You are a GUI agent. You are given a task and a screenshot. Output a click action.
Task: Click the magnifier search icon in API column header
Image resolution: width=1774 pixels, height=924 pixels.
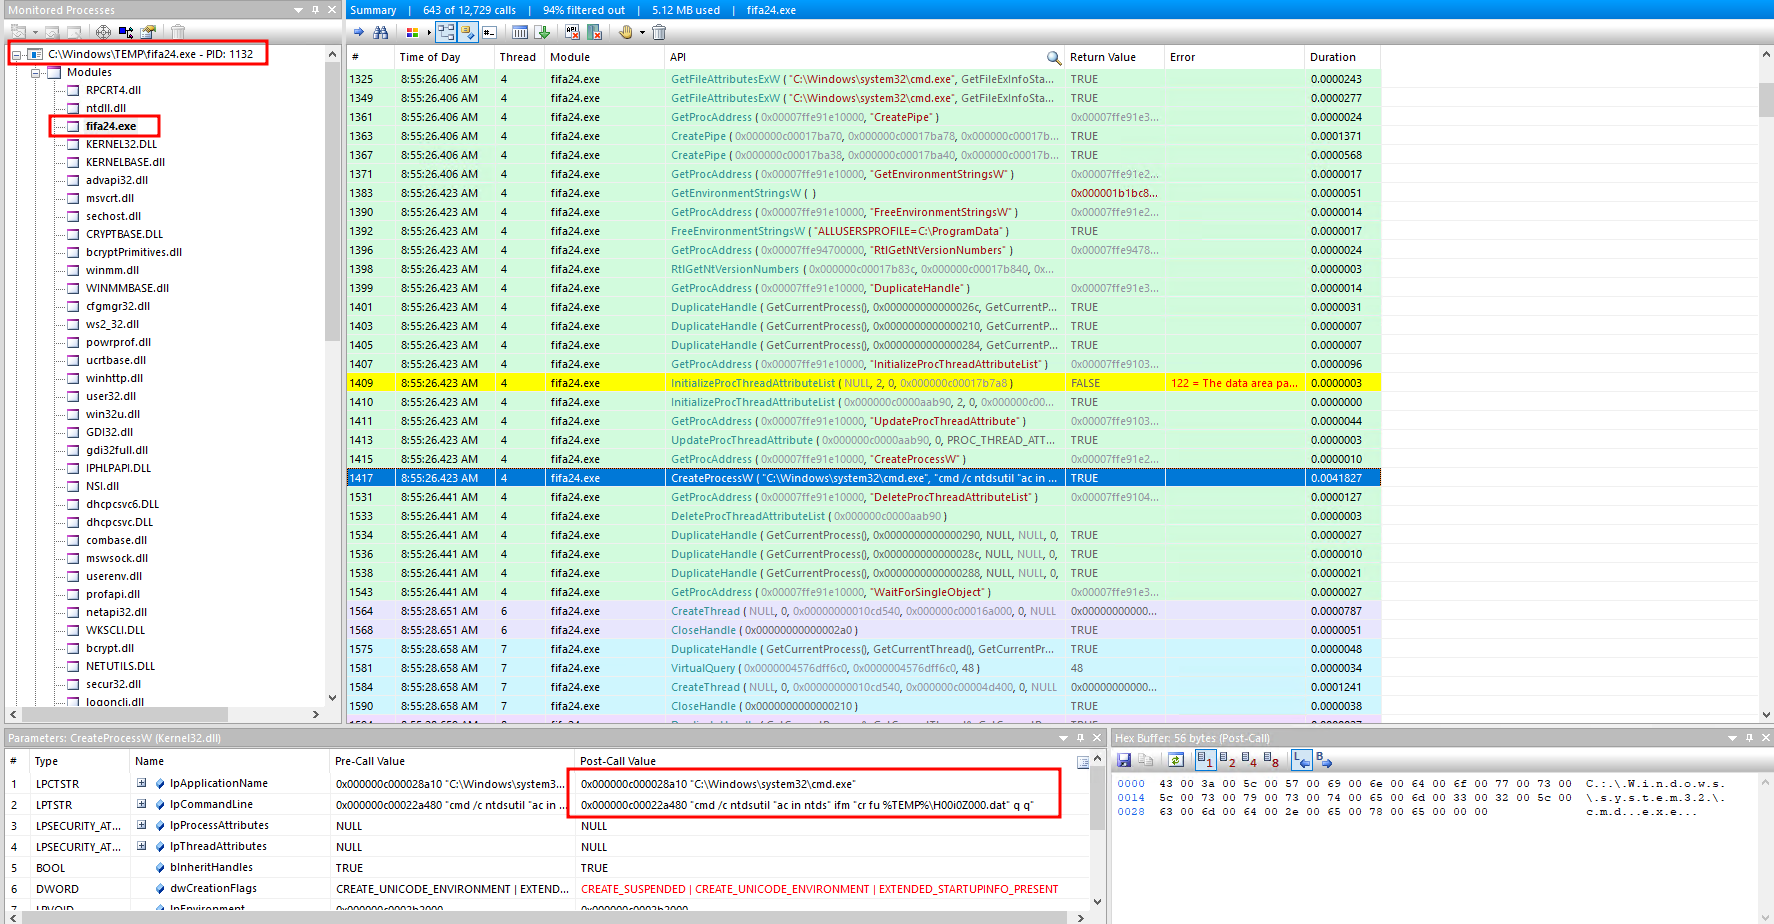click(x=1054, y=58)
